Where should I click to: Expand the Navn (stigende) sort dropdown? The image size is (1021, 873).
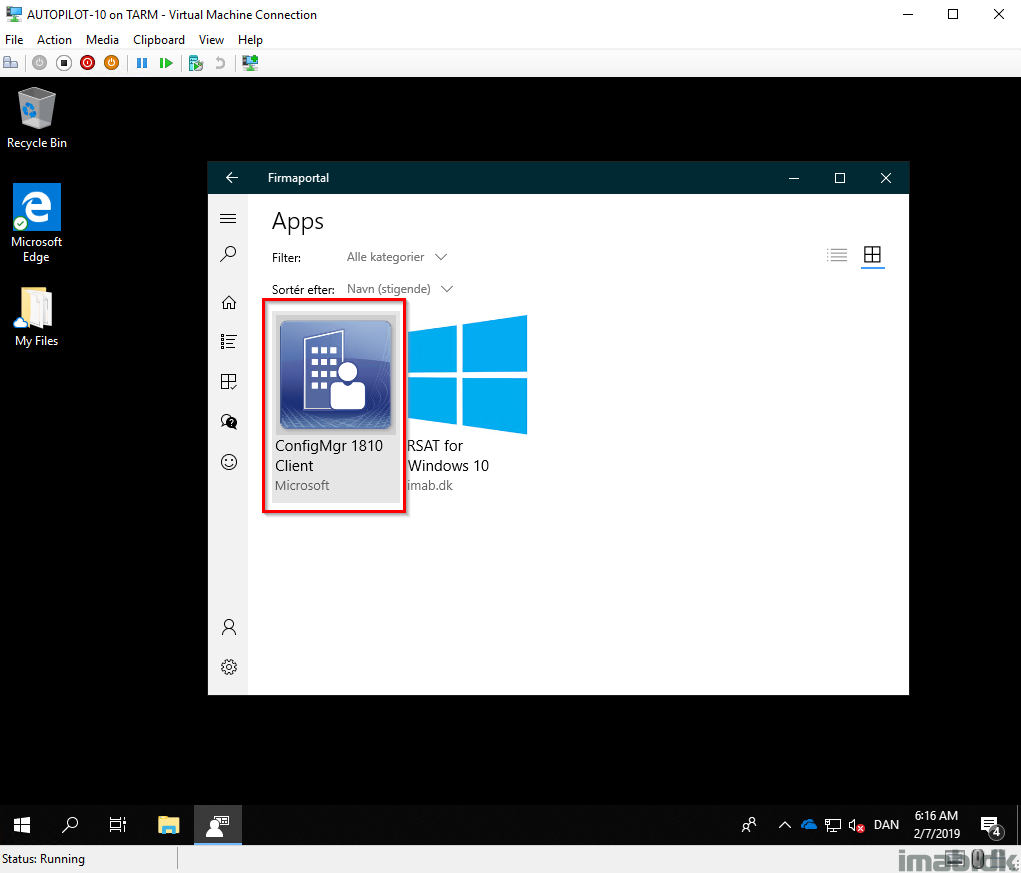click(400, 289)
